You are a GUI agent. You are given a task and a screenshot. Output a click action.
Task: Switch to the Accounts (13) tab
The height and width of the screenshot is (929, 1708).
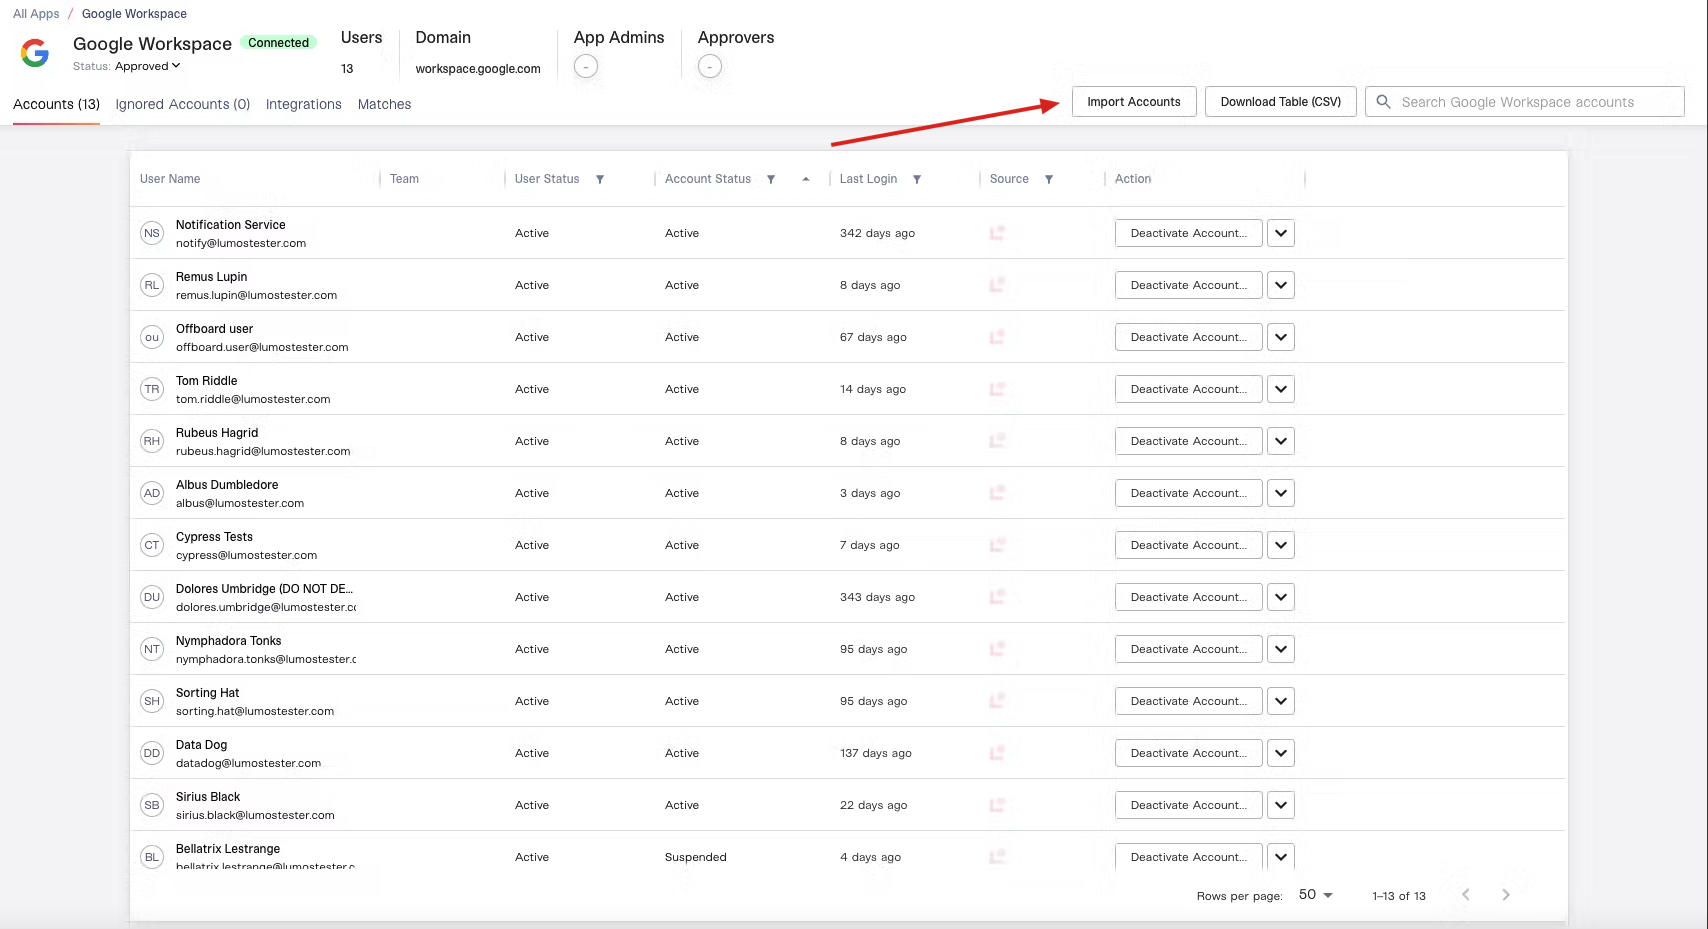pos(56,104)
